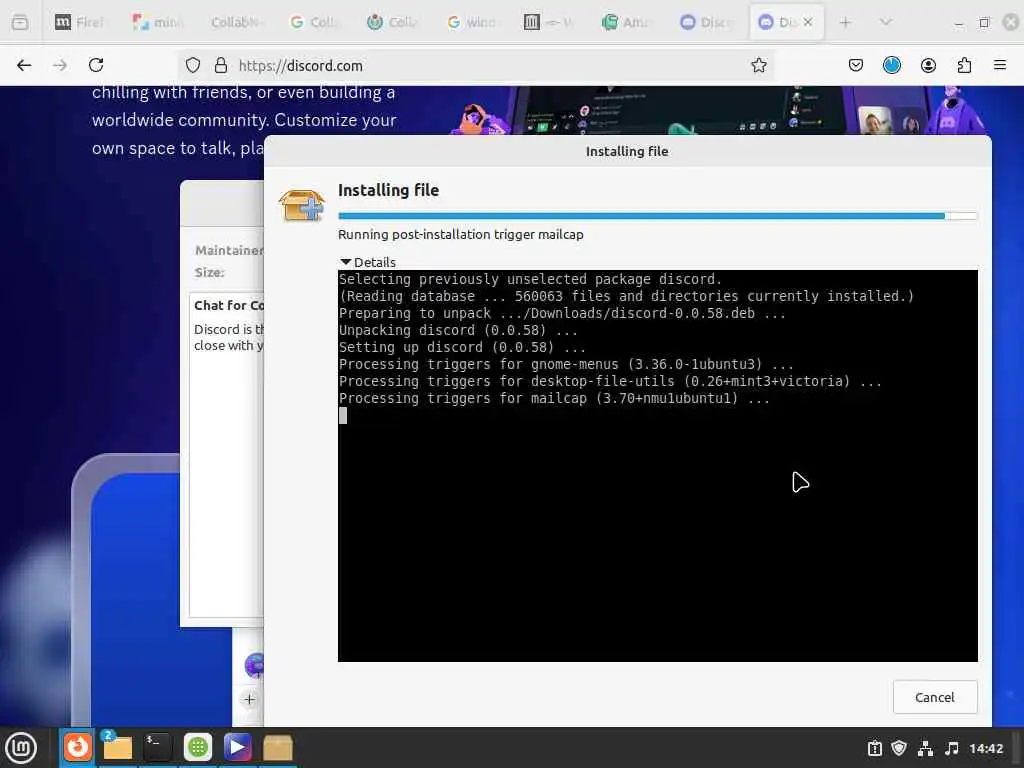Image resolution: width=1024 pixels, height=768 pixels.
Task: Click the blue round toolbar extension icon
Action: pyautogui.click(x=891, y=65)
